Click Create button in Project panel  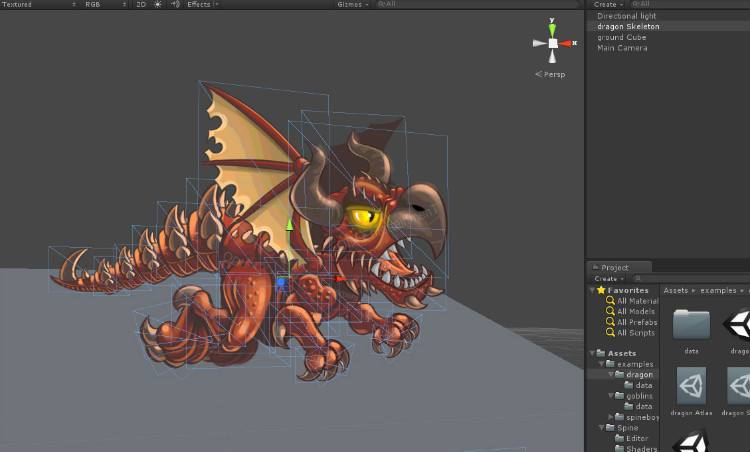coord(607,279)
